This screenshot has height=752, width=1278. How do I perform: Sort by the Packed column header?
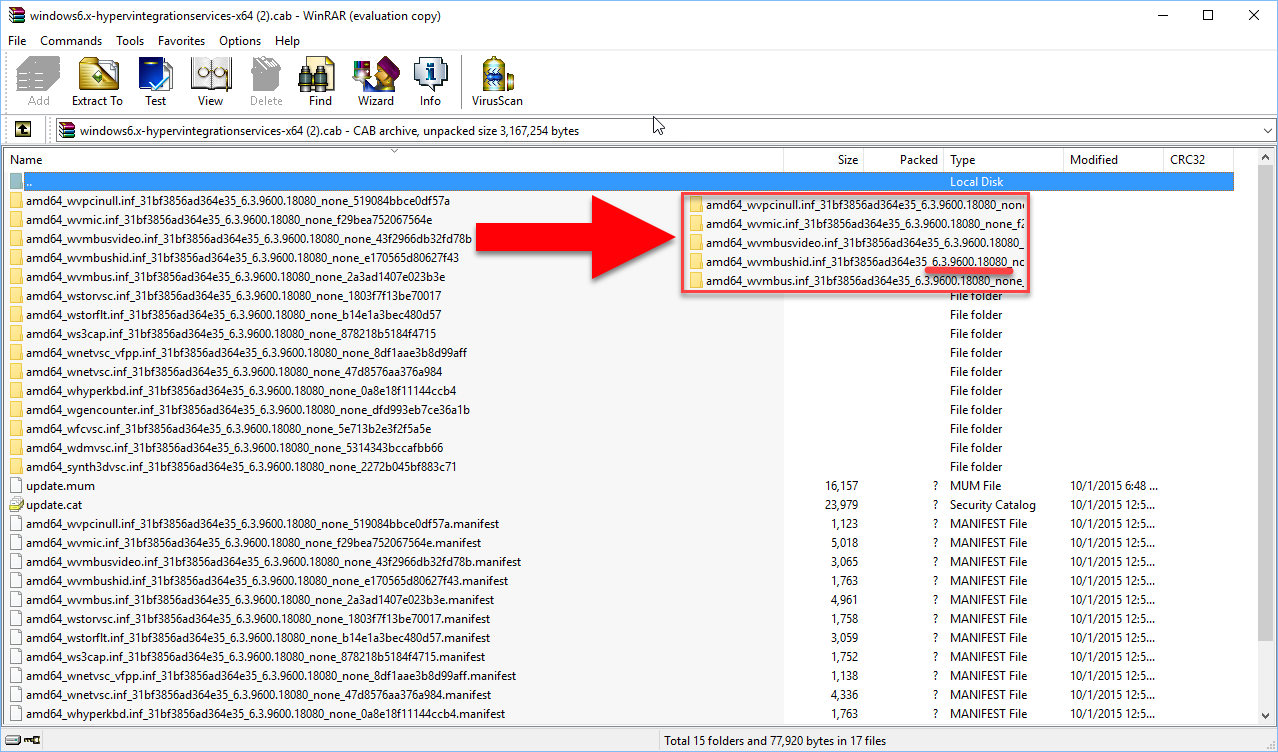point(903,160)
